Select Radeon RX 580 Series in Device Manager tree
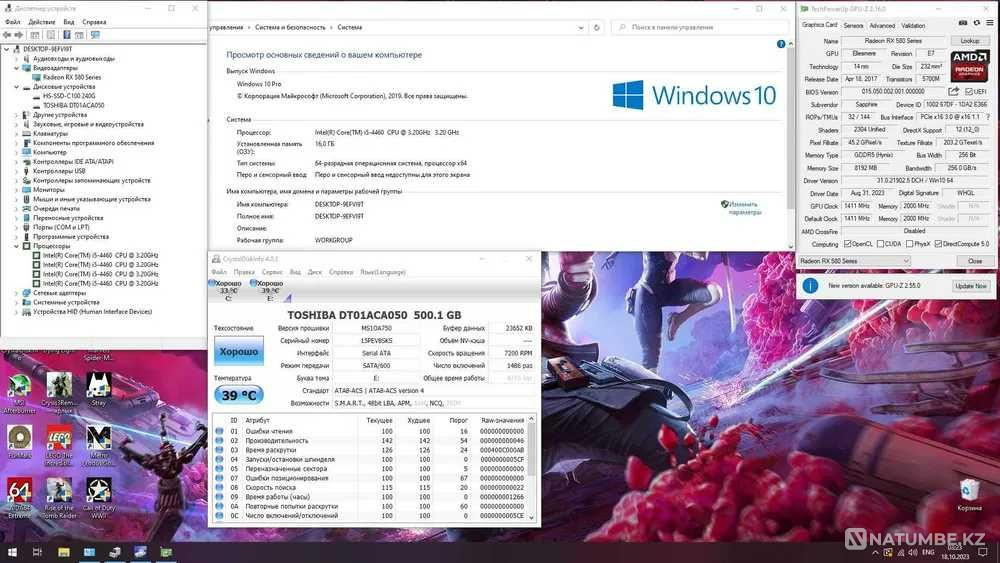 71,77
